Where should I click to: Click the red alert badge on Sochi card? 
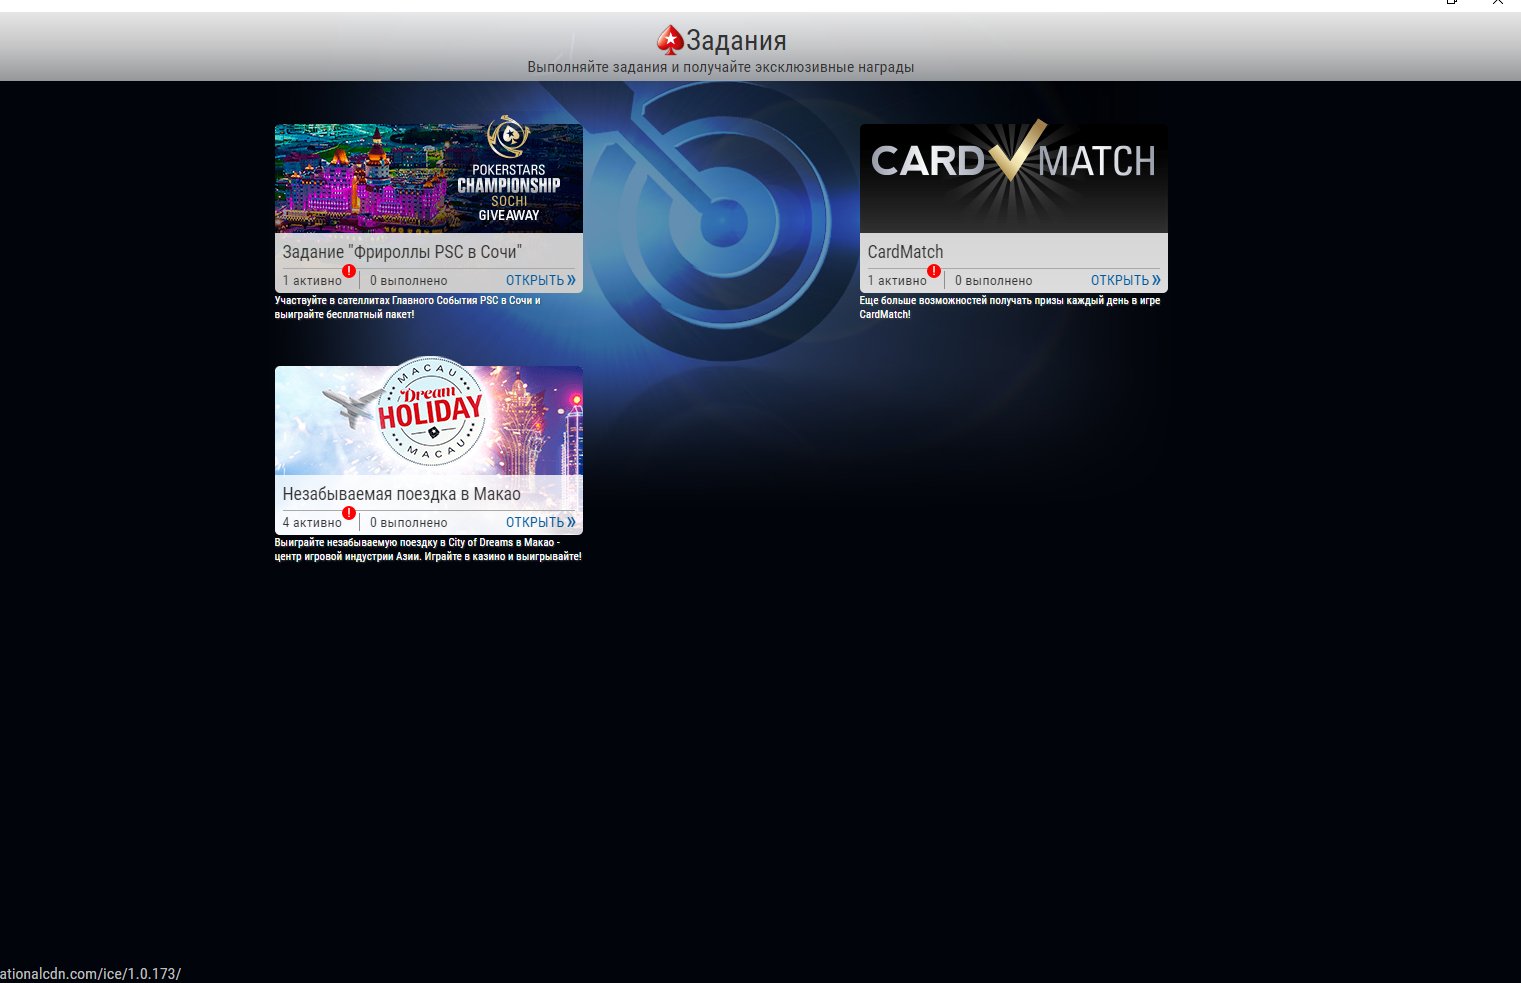(349, 271)
